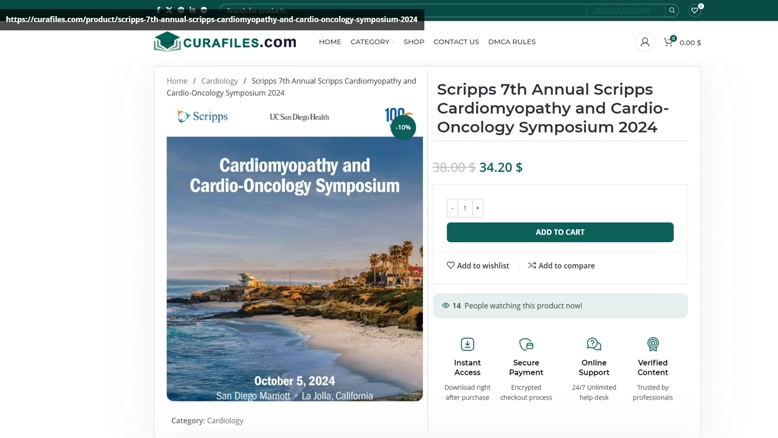This screenshot has width=778, height=438.
Task: Open the DMCA Rules page
Action: coord(512,42)
